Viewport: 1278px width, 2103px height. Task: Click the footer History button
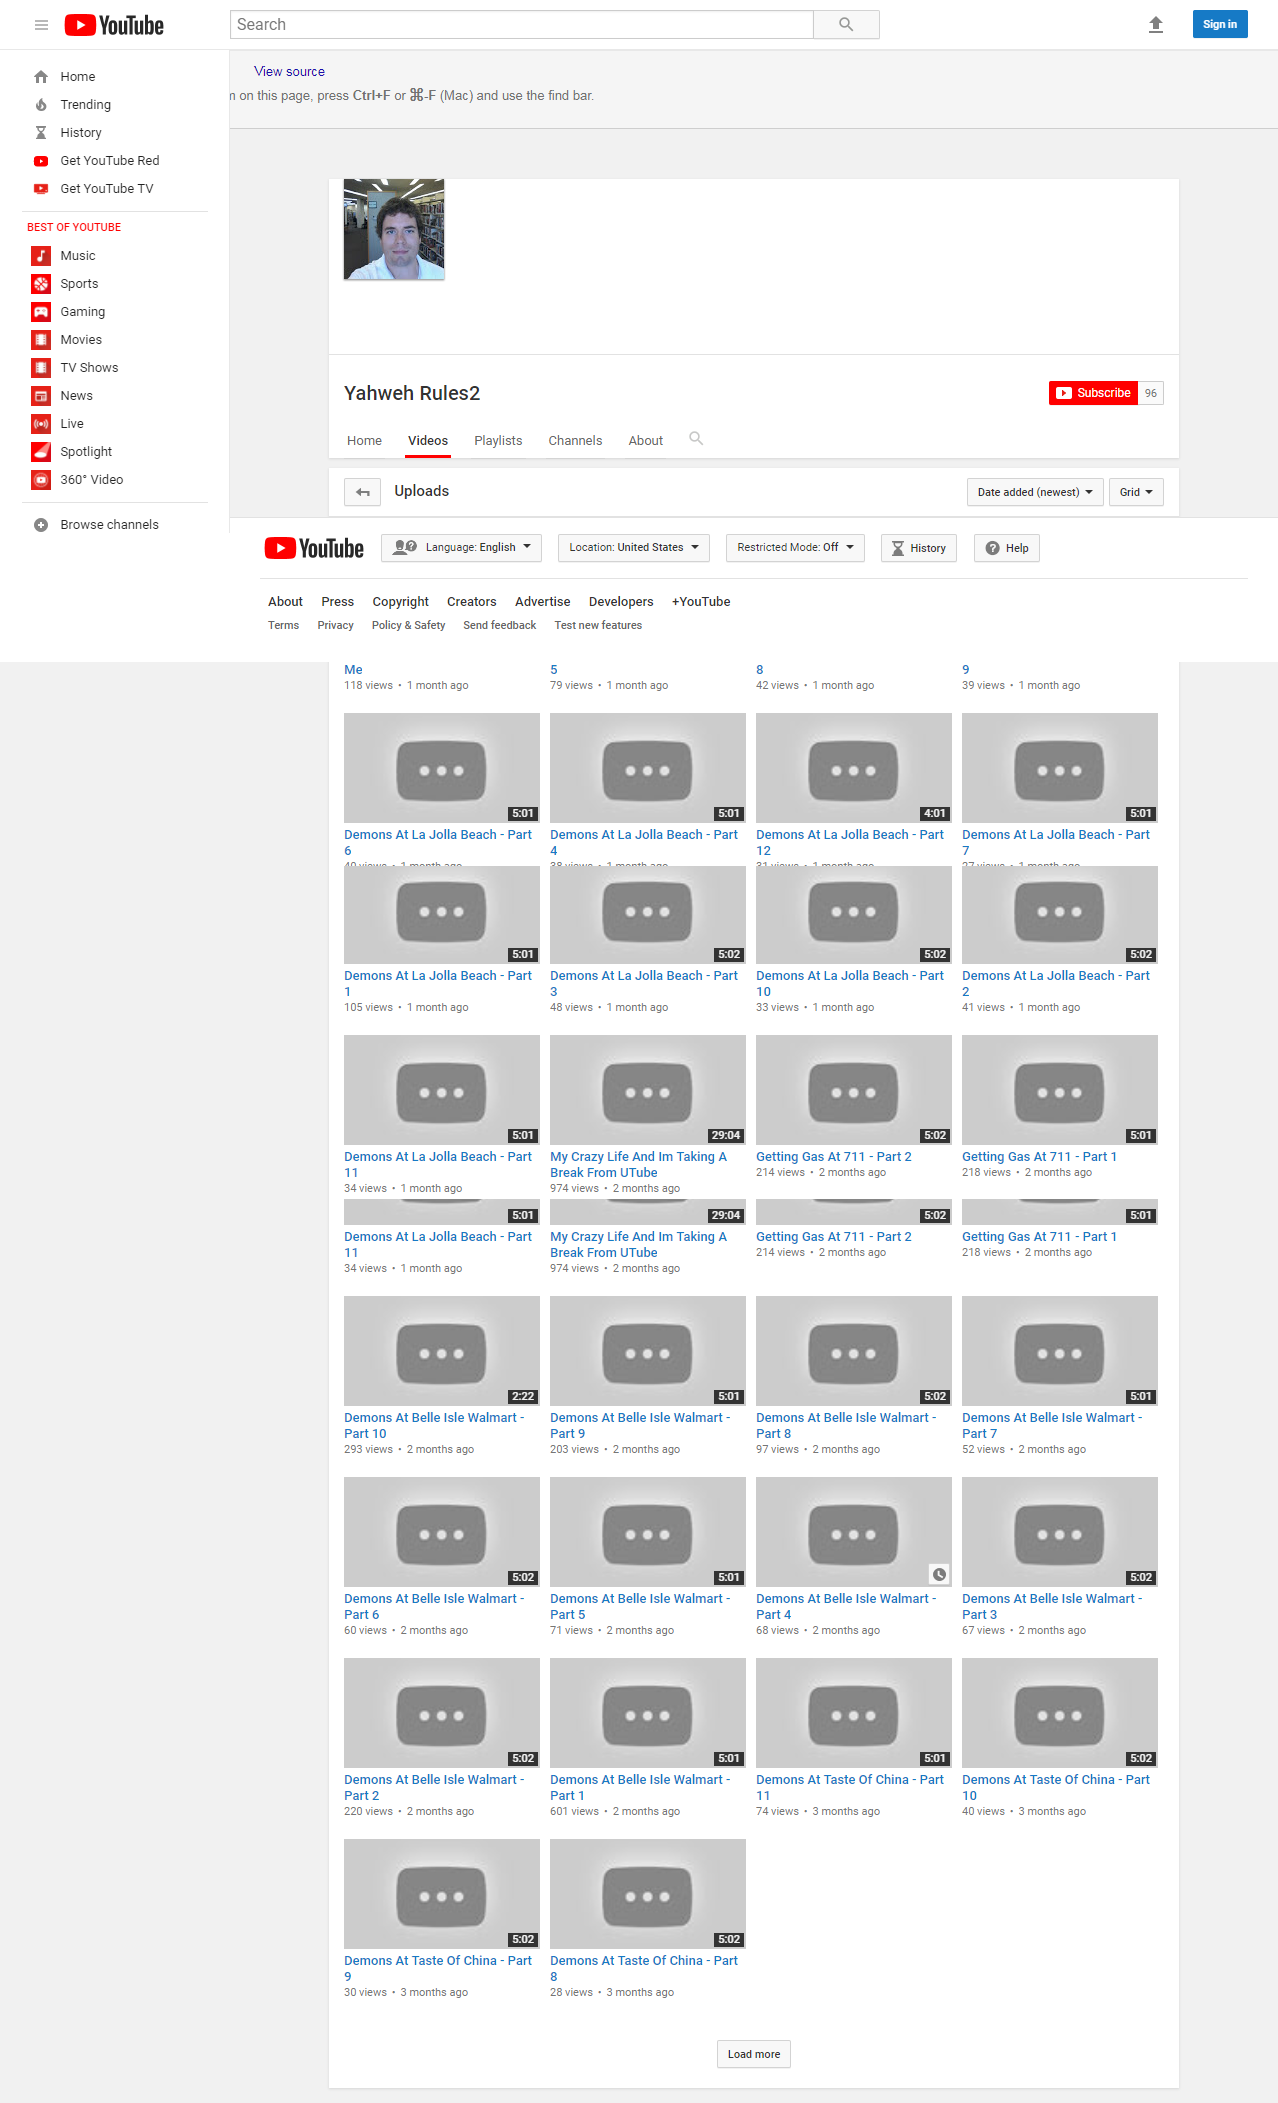[919, 548]
